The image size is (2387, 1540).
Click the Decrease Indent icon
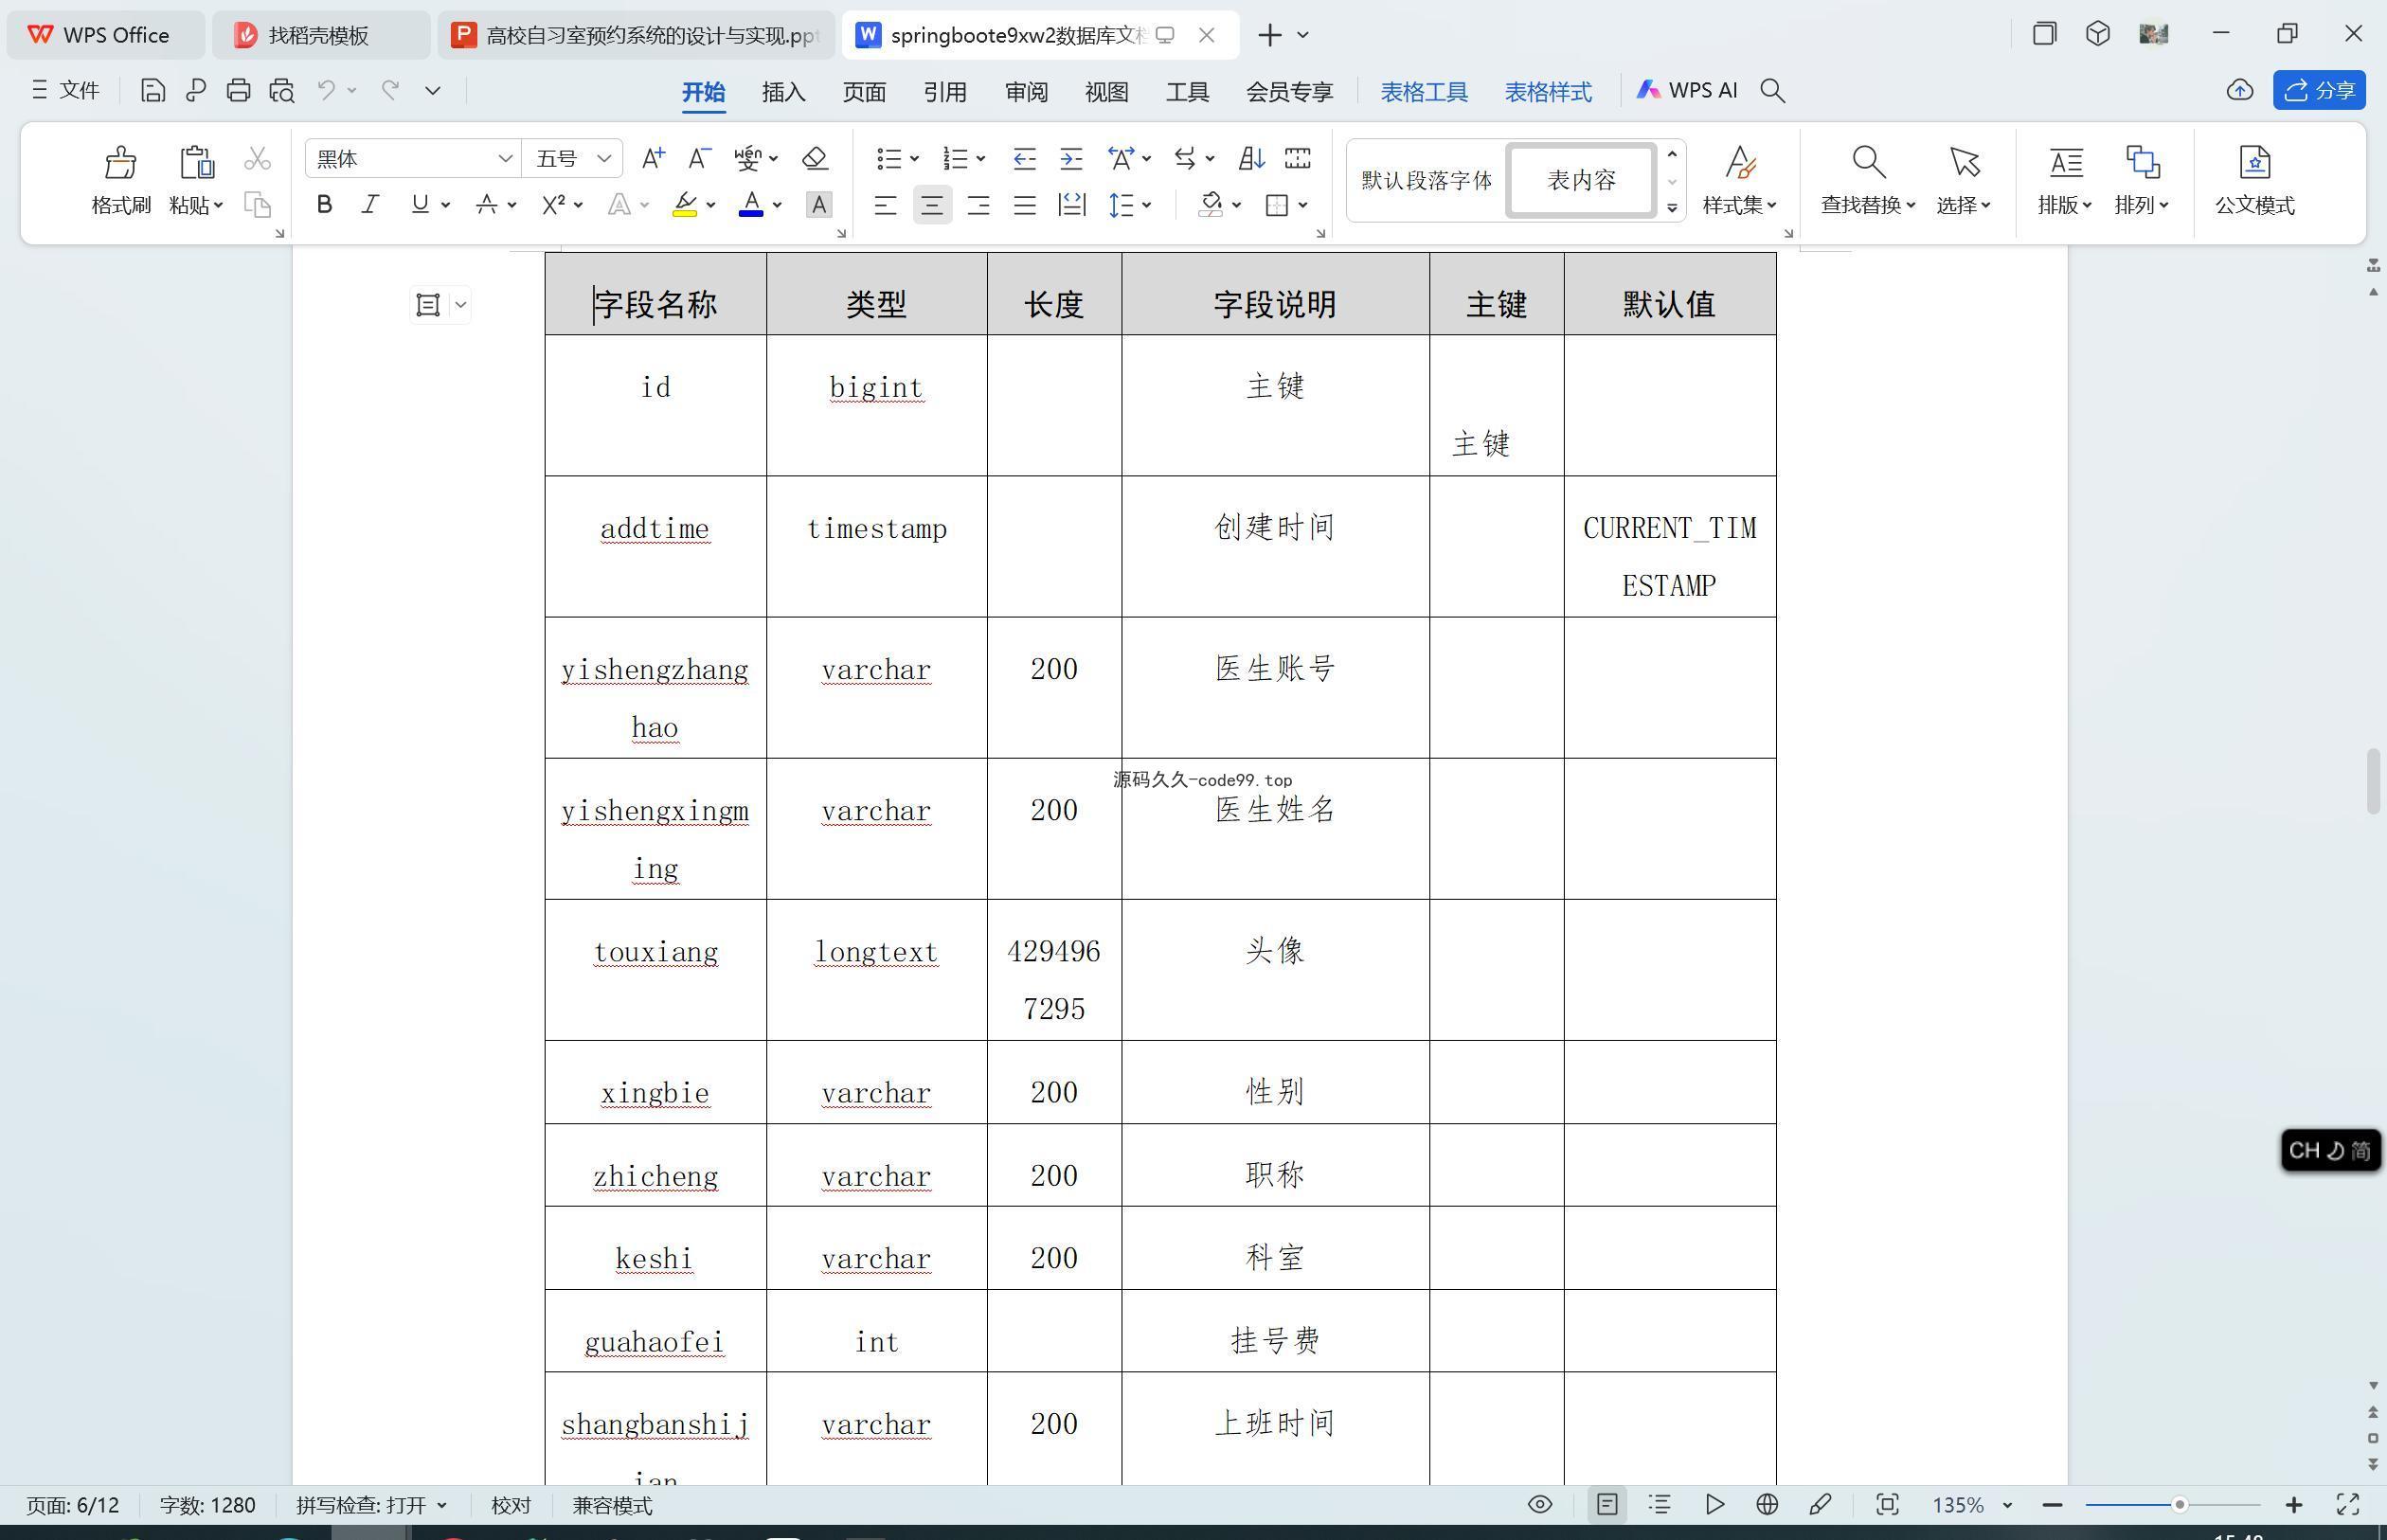point(1024,158)
